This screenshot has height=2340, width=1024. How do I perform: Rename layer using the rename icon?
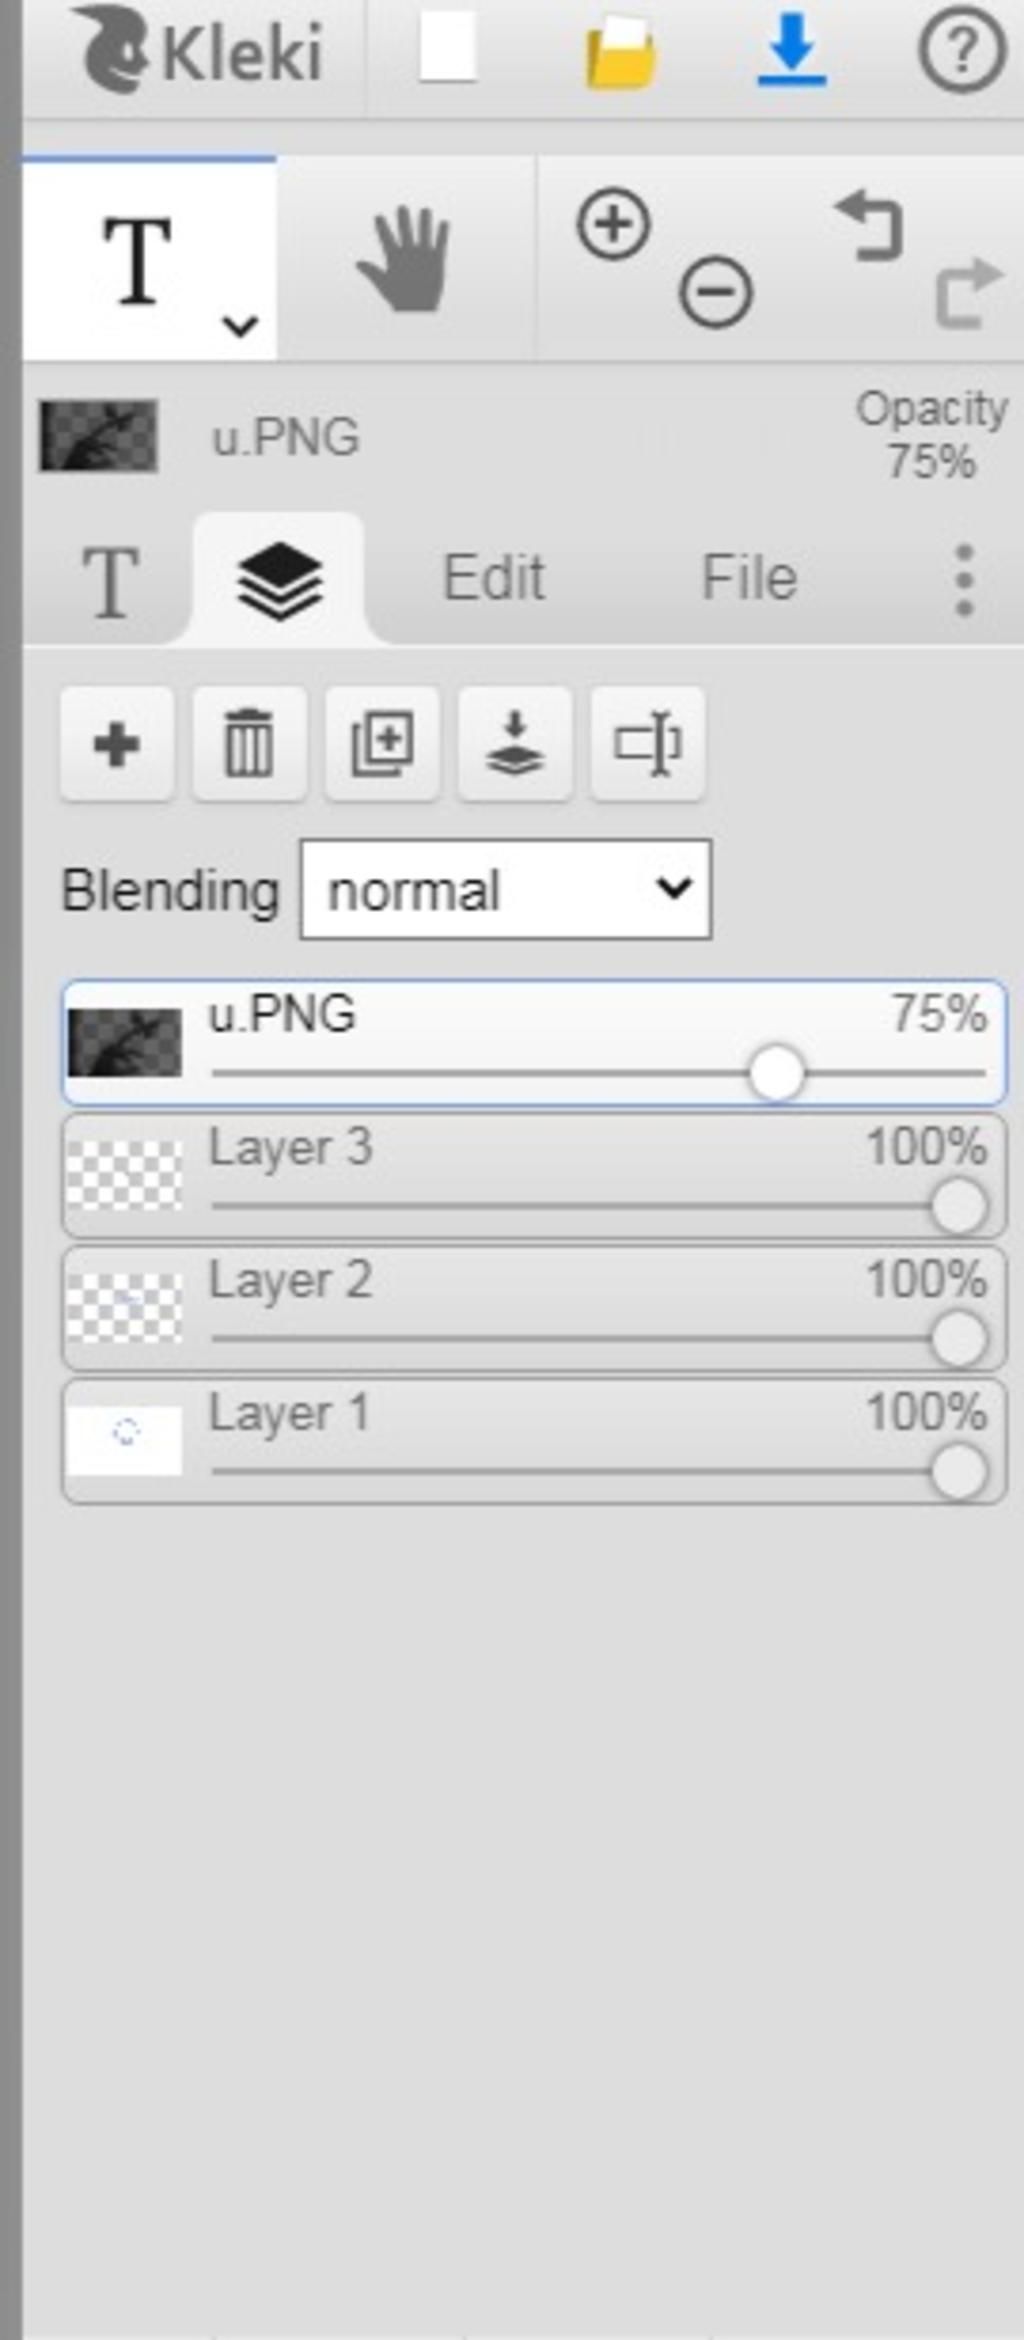pyautogui.click(x=648, y=744)
